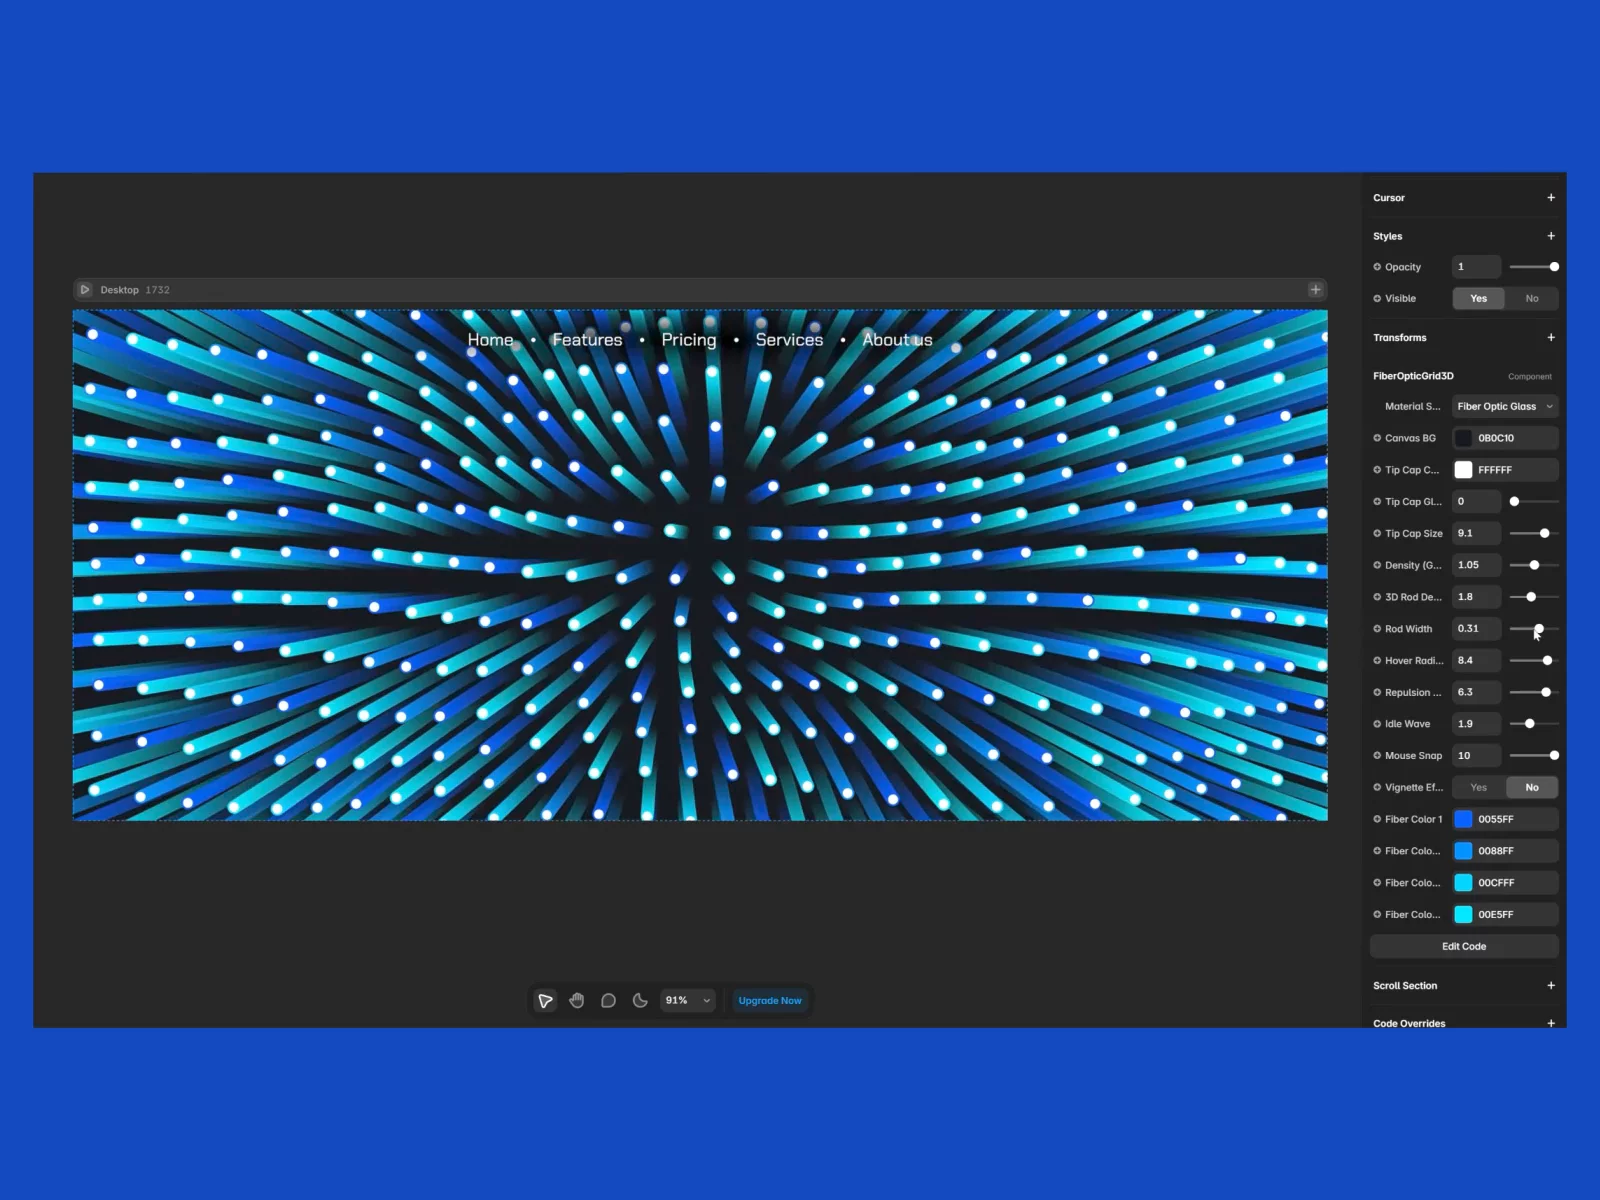Click the Tip Cap Size value field
The width and height of the screenshot is (1600, 1200).
pos(1476,533)
